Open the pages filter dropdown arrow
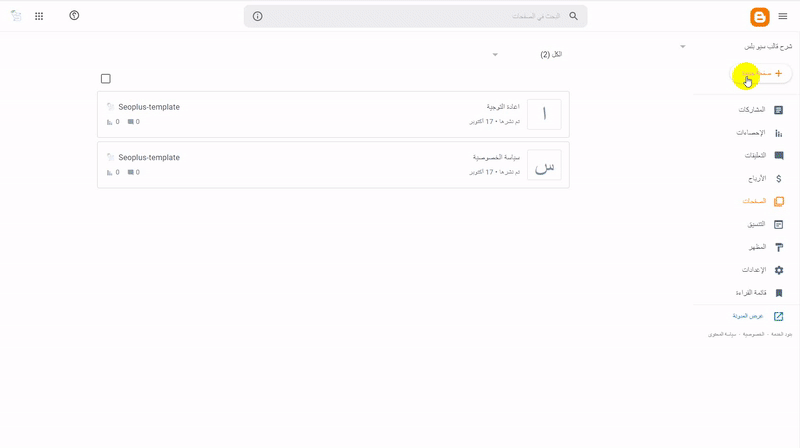800x448 pixels. pos(495,54)
